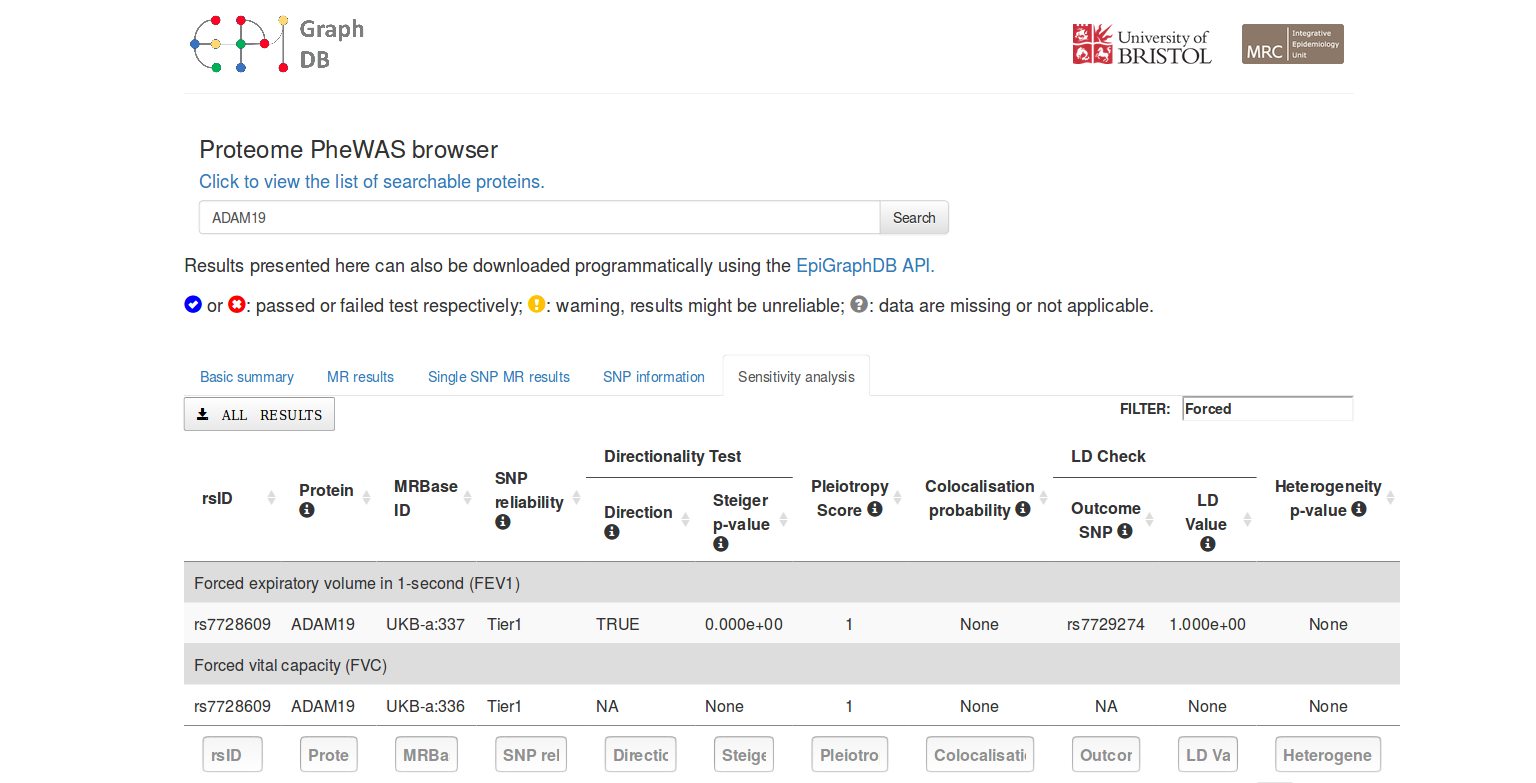Screen dimensions: 1536x783
Task: Click the Steiger p-value info icon
Action: [x=721, y=544]
